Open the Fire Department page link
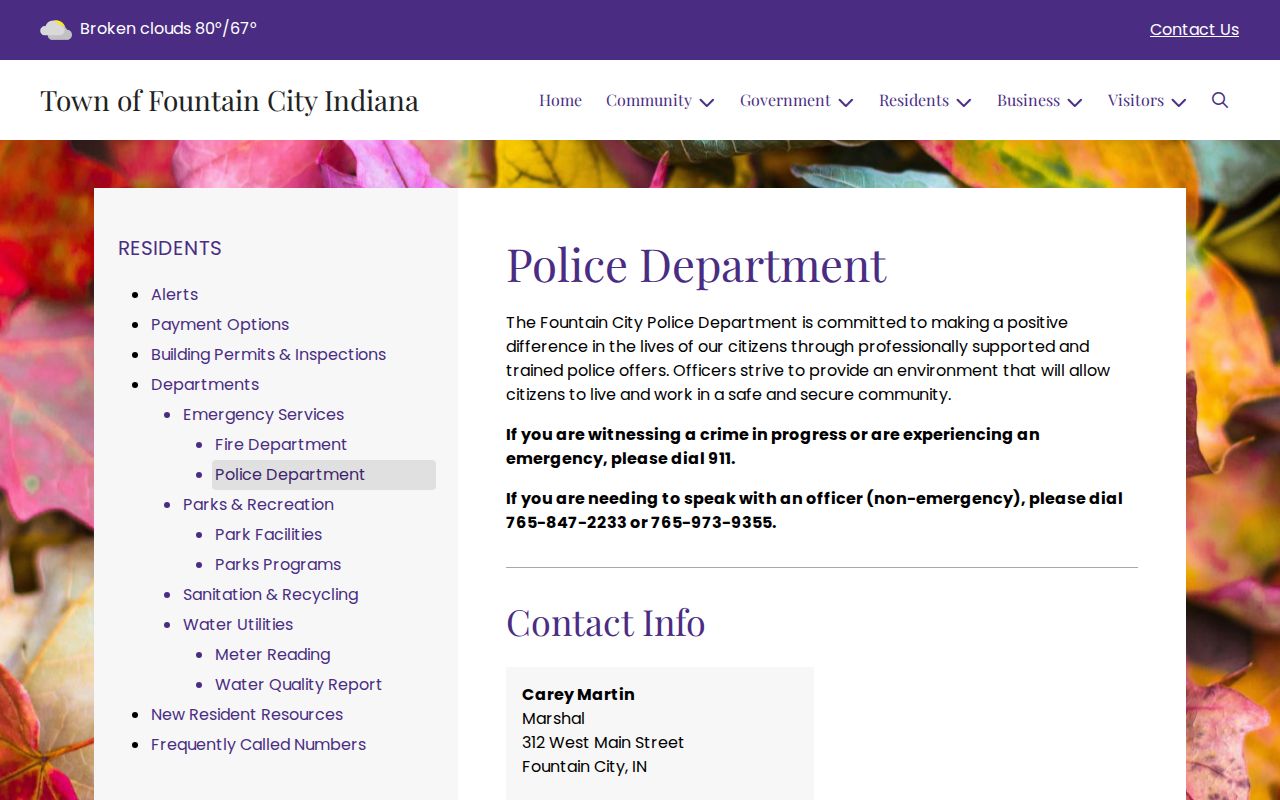This screenshot has height=800, width=1280. click(281, 444)
